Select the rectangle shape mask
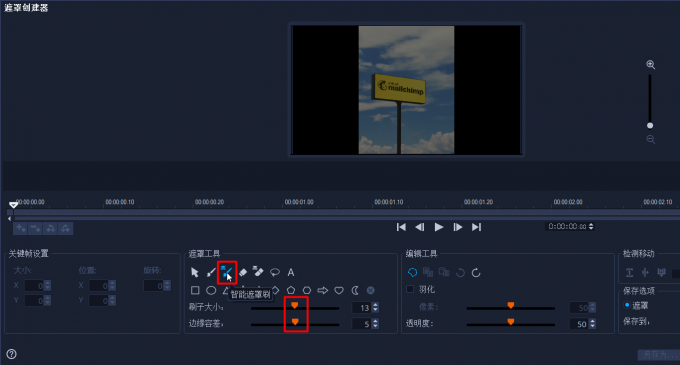Image resolution: width=680 pixels, height=365 pixels. (195, 290)
